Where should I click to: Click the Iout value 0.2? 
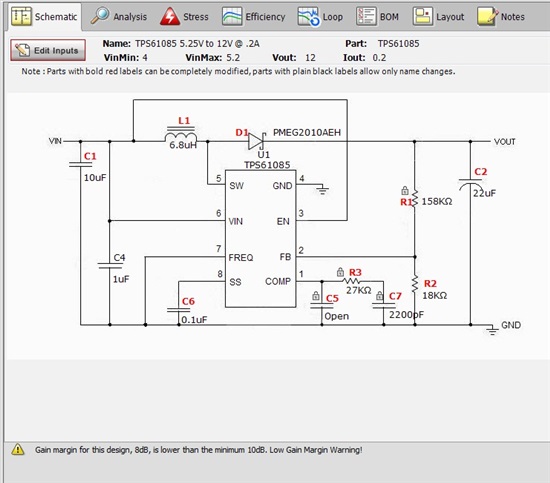pyautogui.click(x=379, y=58)
